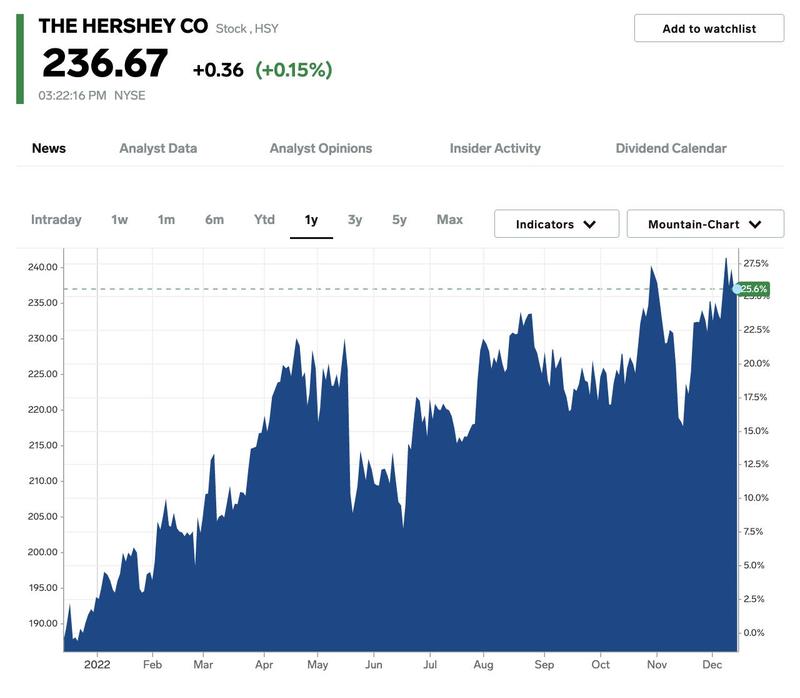
Task: View the Dividend Calendar tab
Action: pos(671,148)
